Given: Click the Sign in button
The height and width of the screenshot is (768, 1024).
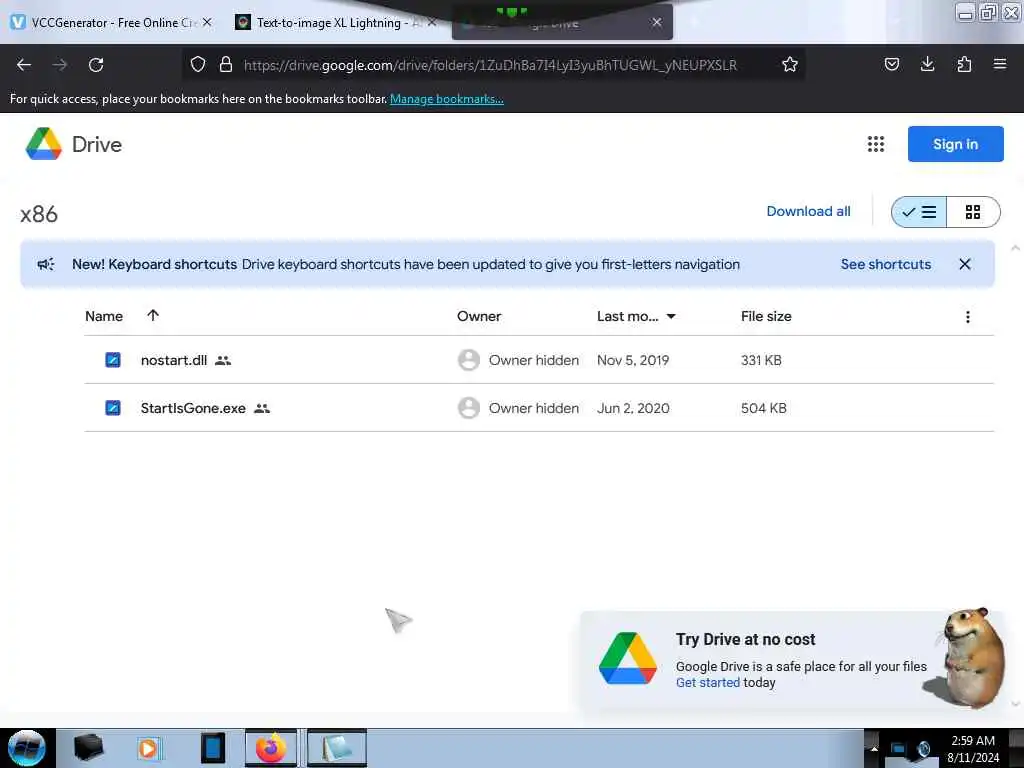Looking at the screenshot, I should pyautogui.click(x=955, y=144).
